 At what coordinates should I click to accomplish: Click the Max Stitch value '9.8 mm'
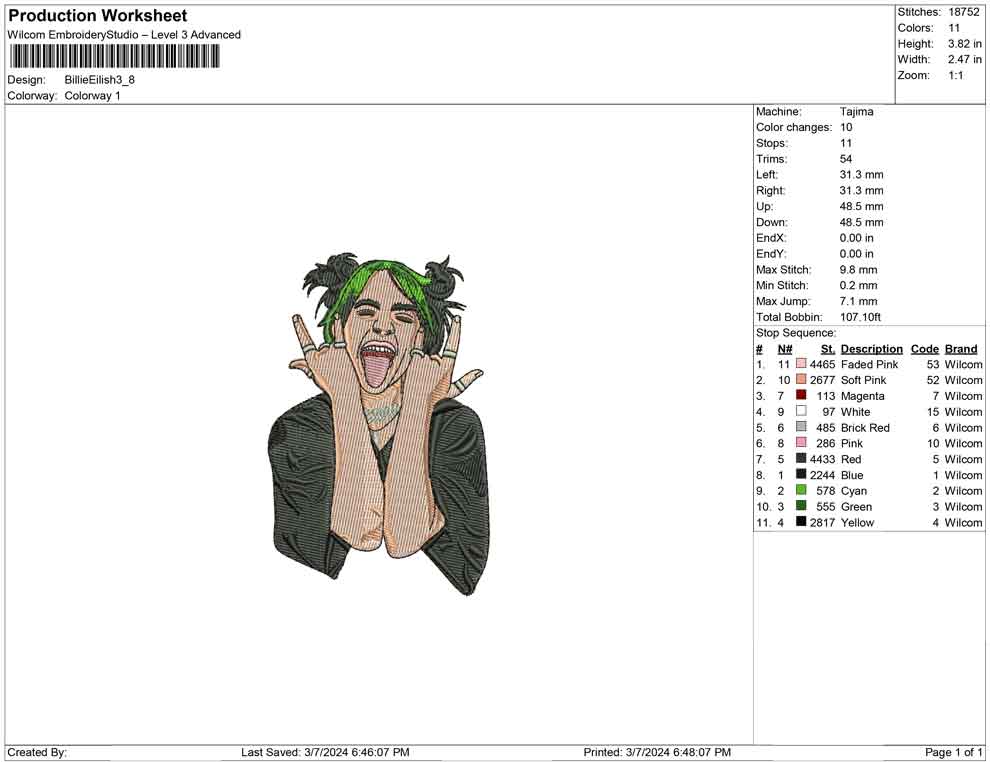pyautogui.click(x=859, y=269)
